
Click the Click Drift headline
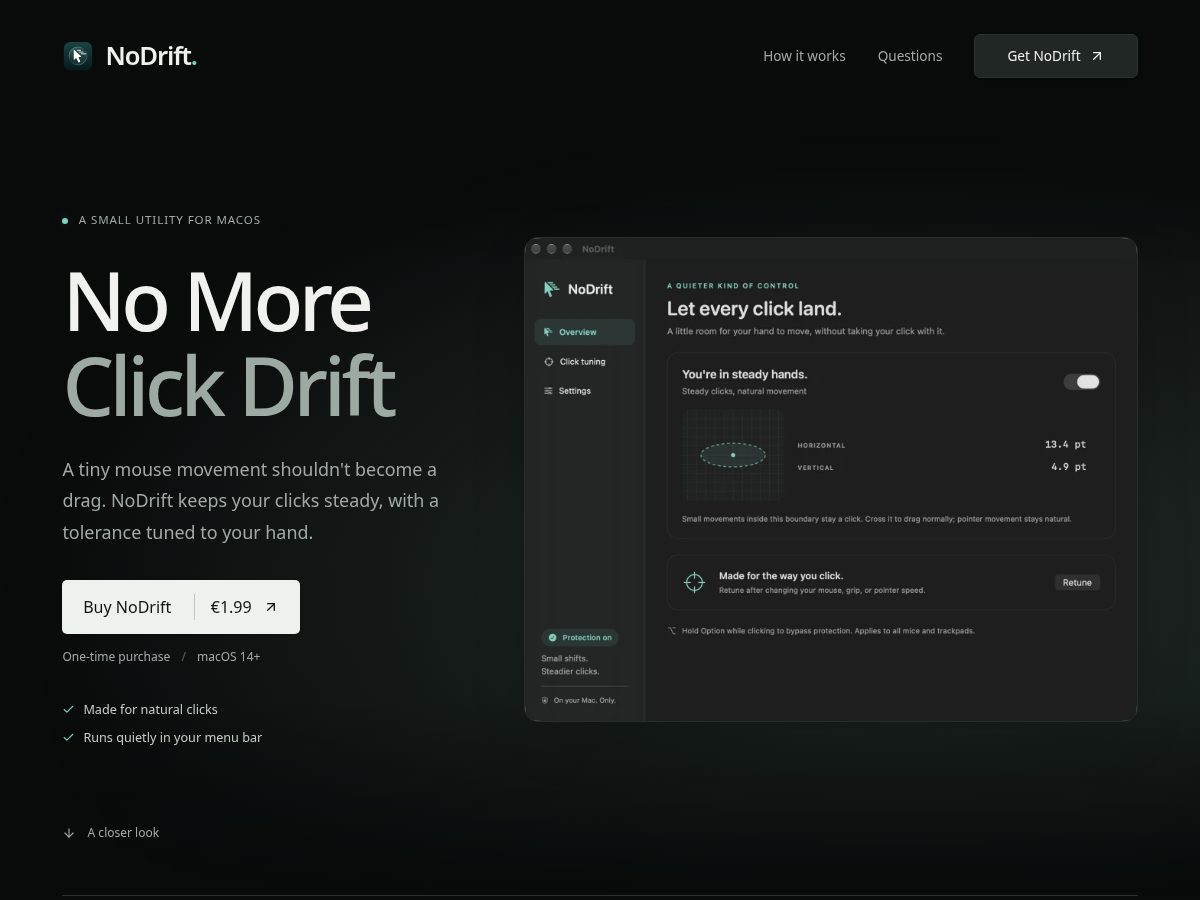click(230, 387)
